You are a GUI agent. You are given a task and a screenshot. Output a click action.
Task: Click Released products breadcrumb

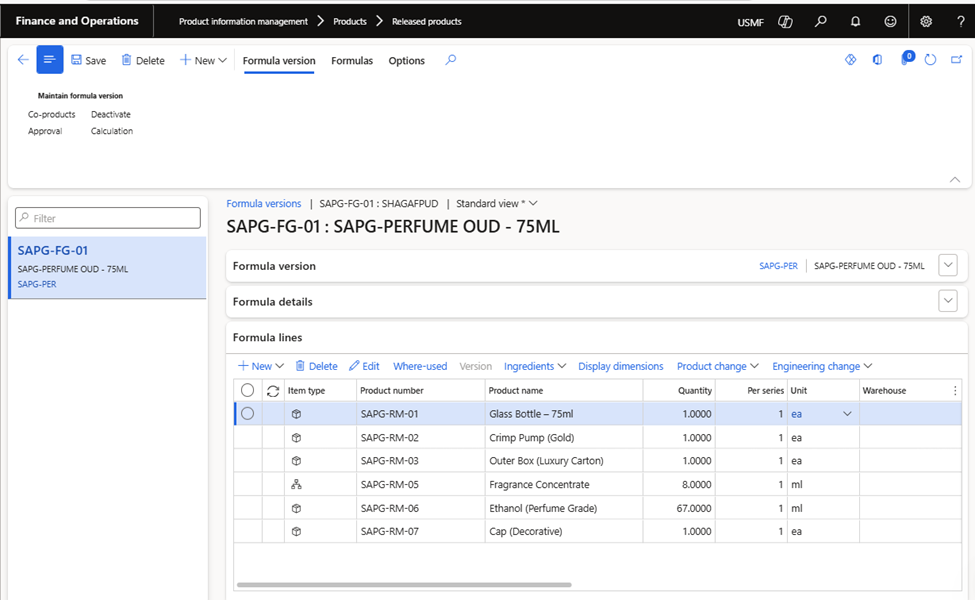pos(427,21)
